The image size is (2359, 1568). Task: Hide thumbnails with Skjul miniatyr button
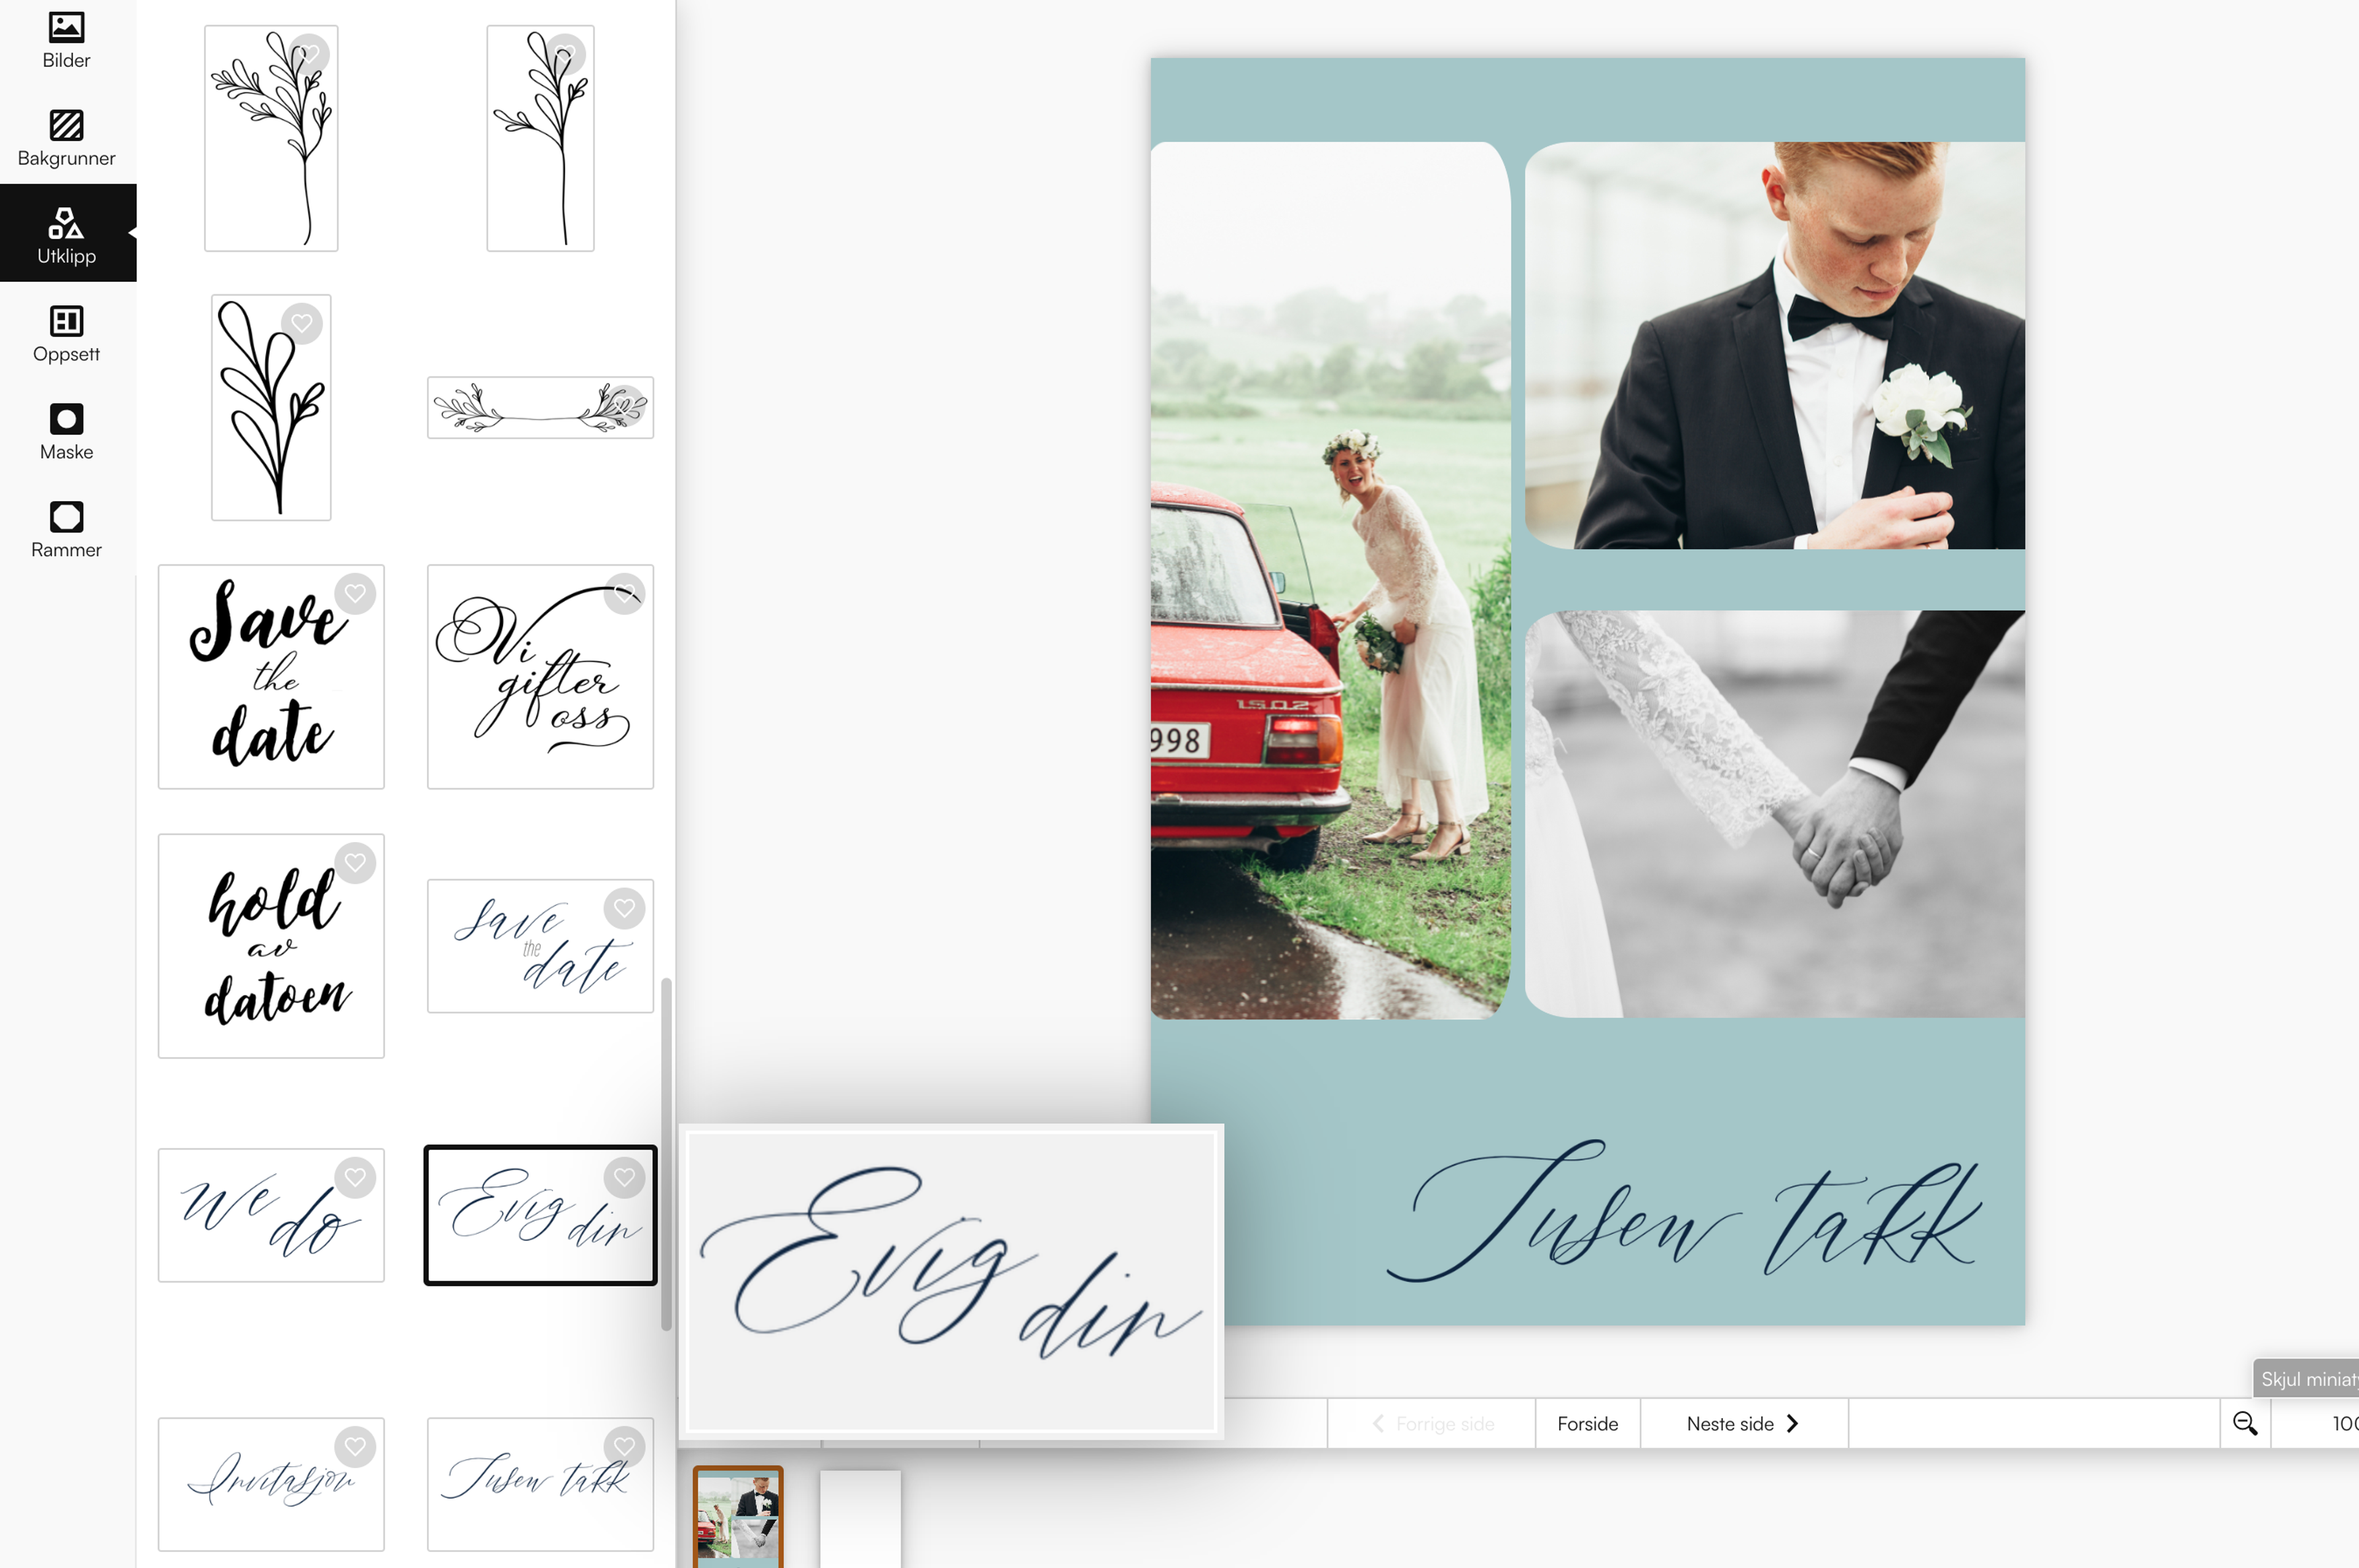coord(2305,1379)
